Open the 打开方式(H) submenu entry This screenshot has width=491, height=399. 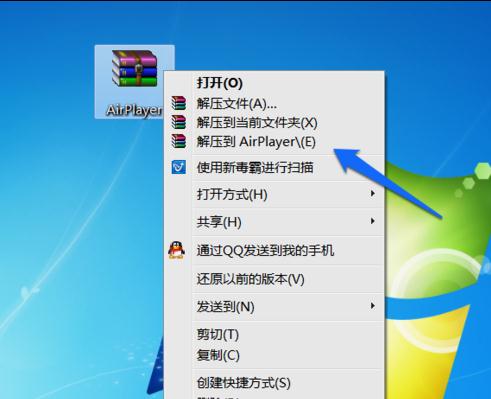[x=274, y=194]
